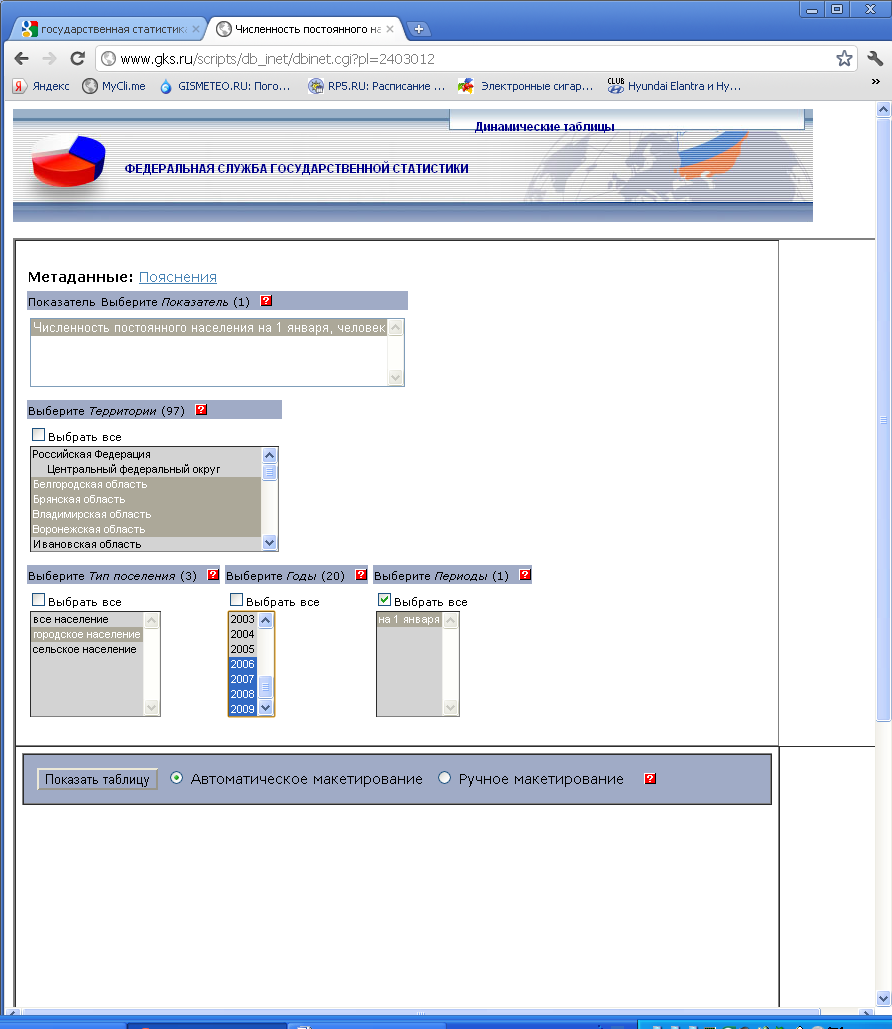Select year 2003 in list

243,620
